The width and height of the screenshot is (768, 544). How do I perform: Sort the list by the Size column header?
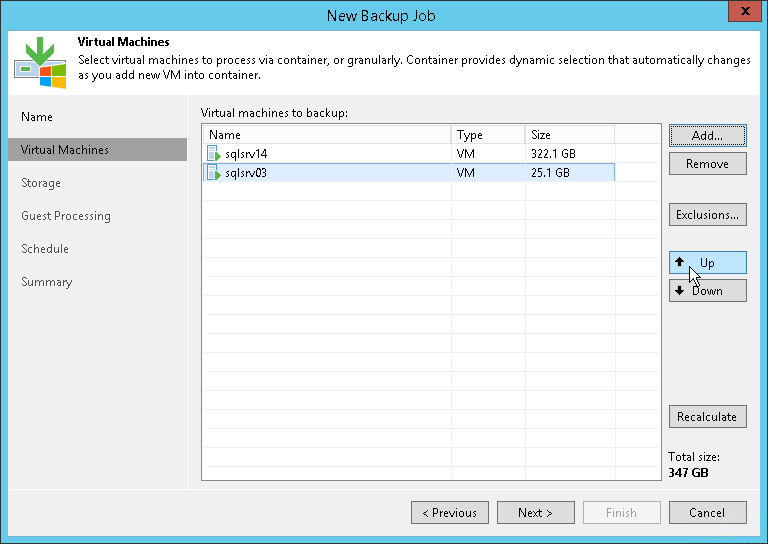pos(568,135)
